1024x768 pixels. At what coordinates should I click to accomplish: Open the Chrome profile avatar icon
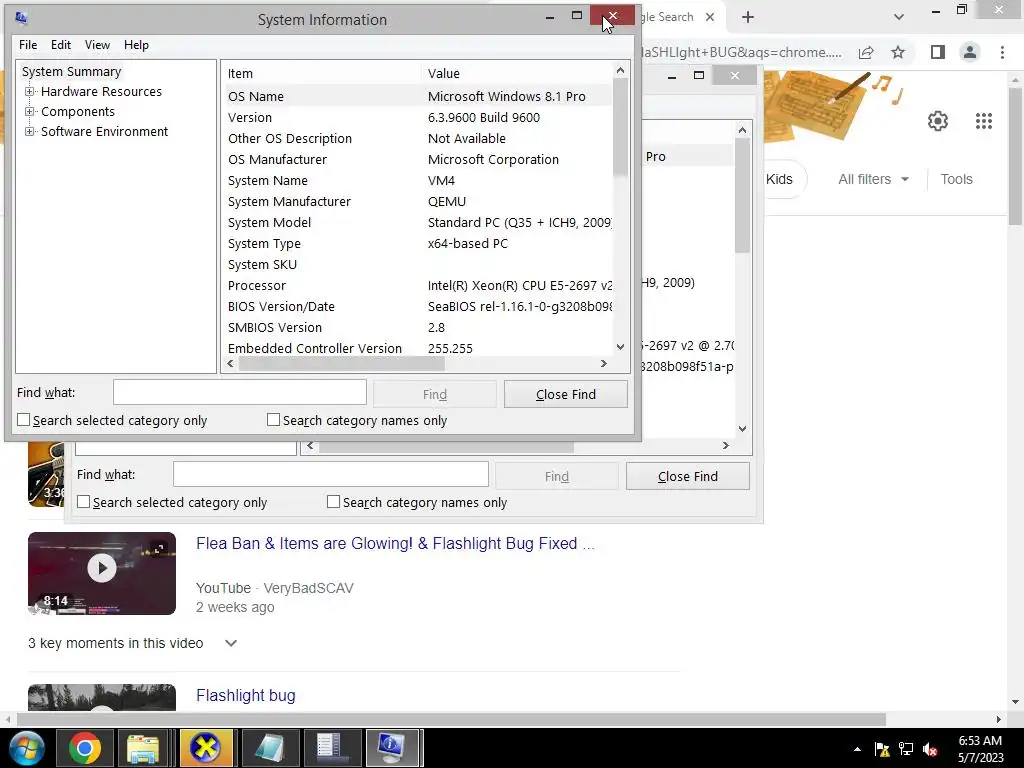970,52
